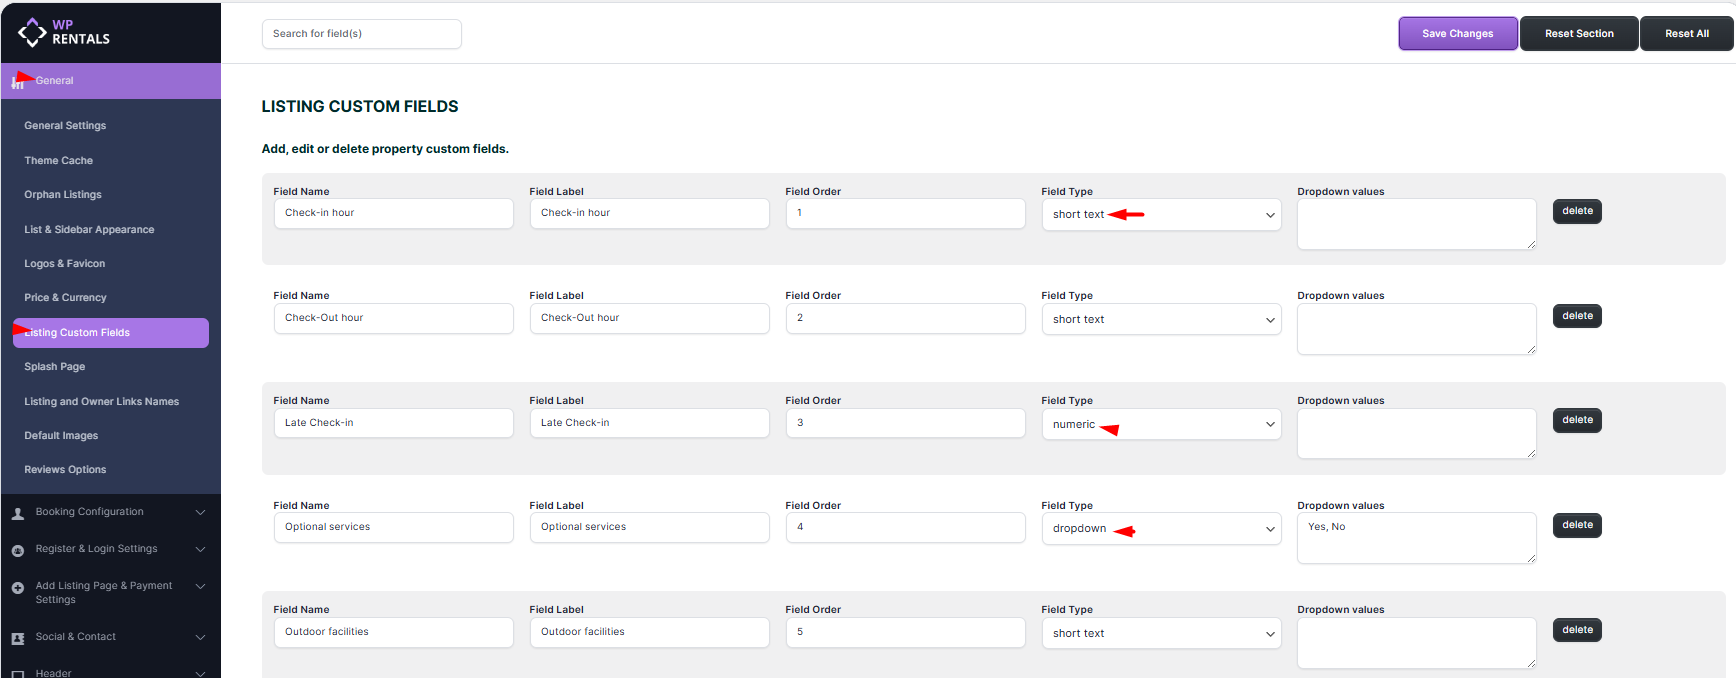
Task: Expand Booking Configuration menu chevron
Action: pos(200,512)
